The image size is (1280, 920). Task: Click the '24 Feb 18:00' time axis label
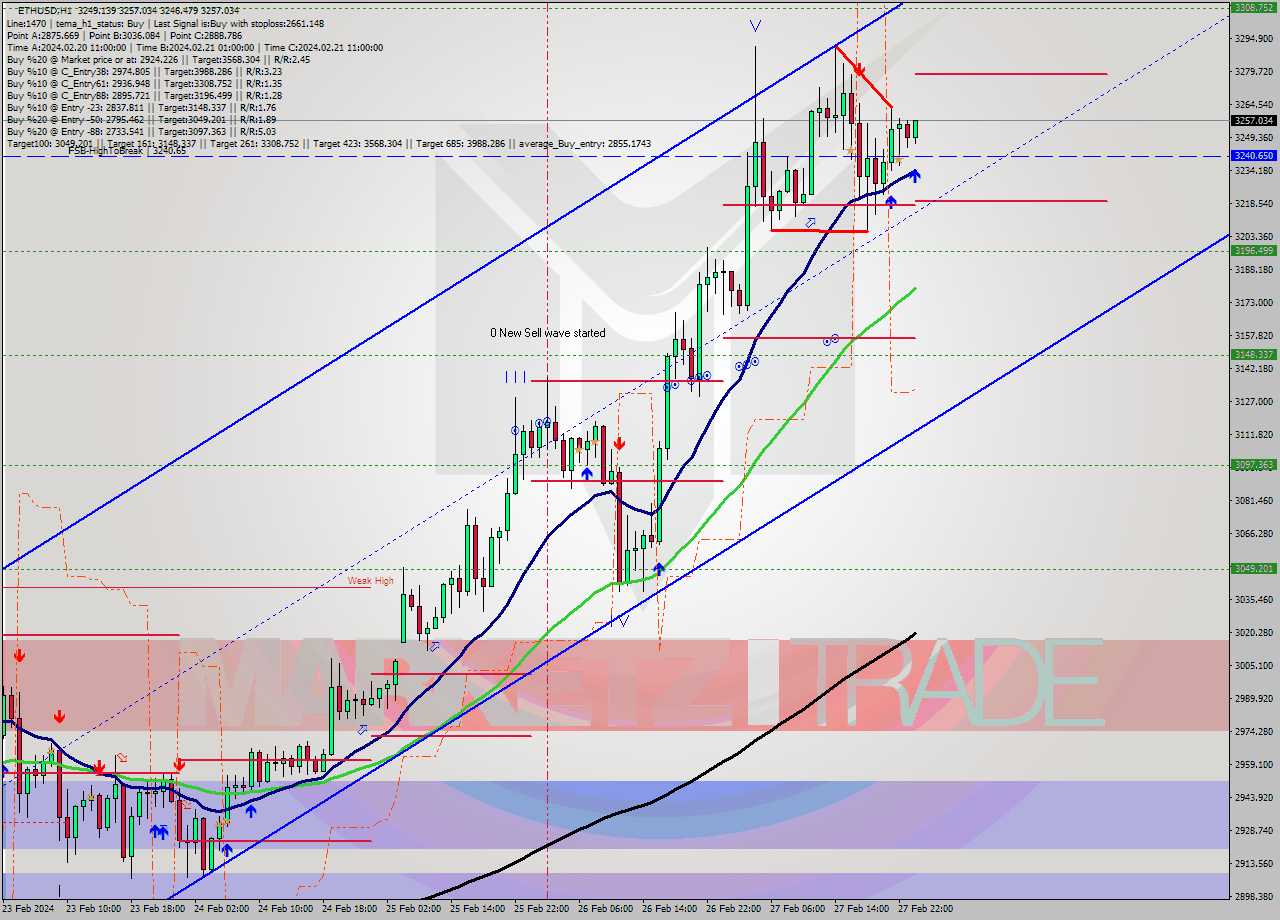point(350,909)
